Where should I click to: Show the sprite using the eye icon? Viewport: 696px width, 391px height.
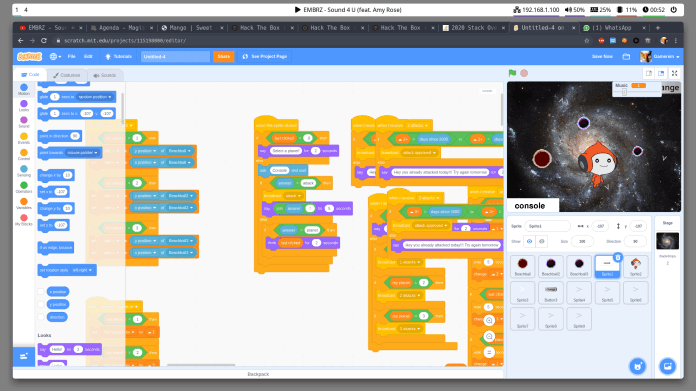point(529,241)
